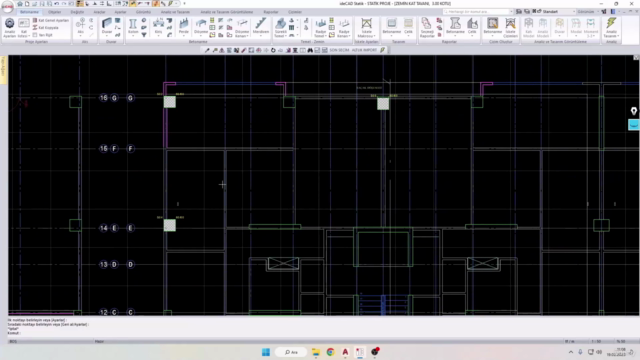Open Chrome from the taskbar
The height and width of the screenshot is (360, 640).
click(x=330, y=352)
